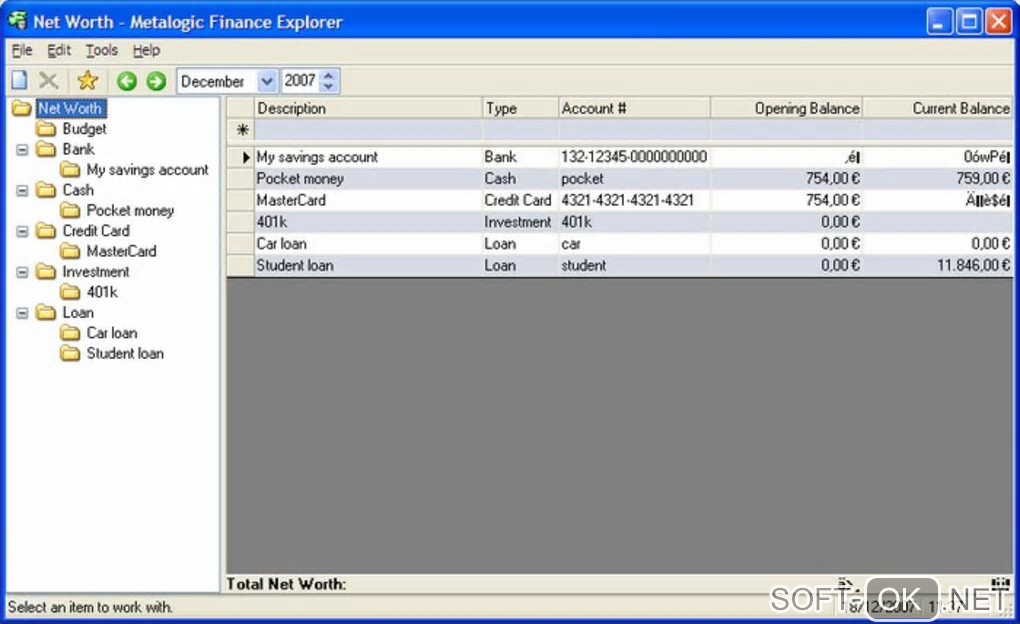Image resolution: width=1020 pixels, height=624 pixels.
Task: Select the Cash folder in tree
Action: (x=78, y=191)
